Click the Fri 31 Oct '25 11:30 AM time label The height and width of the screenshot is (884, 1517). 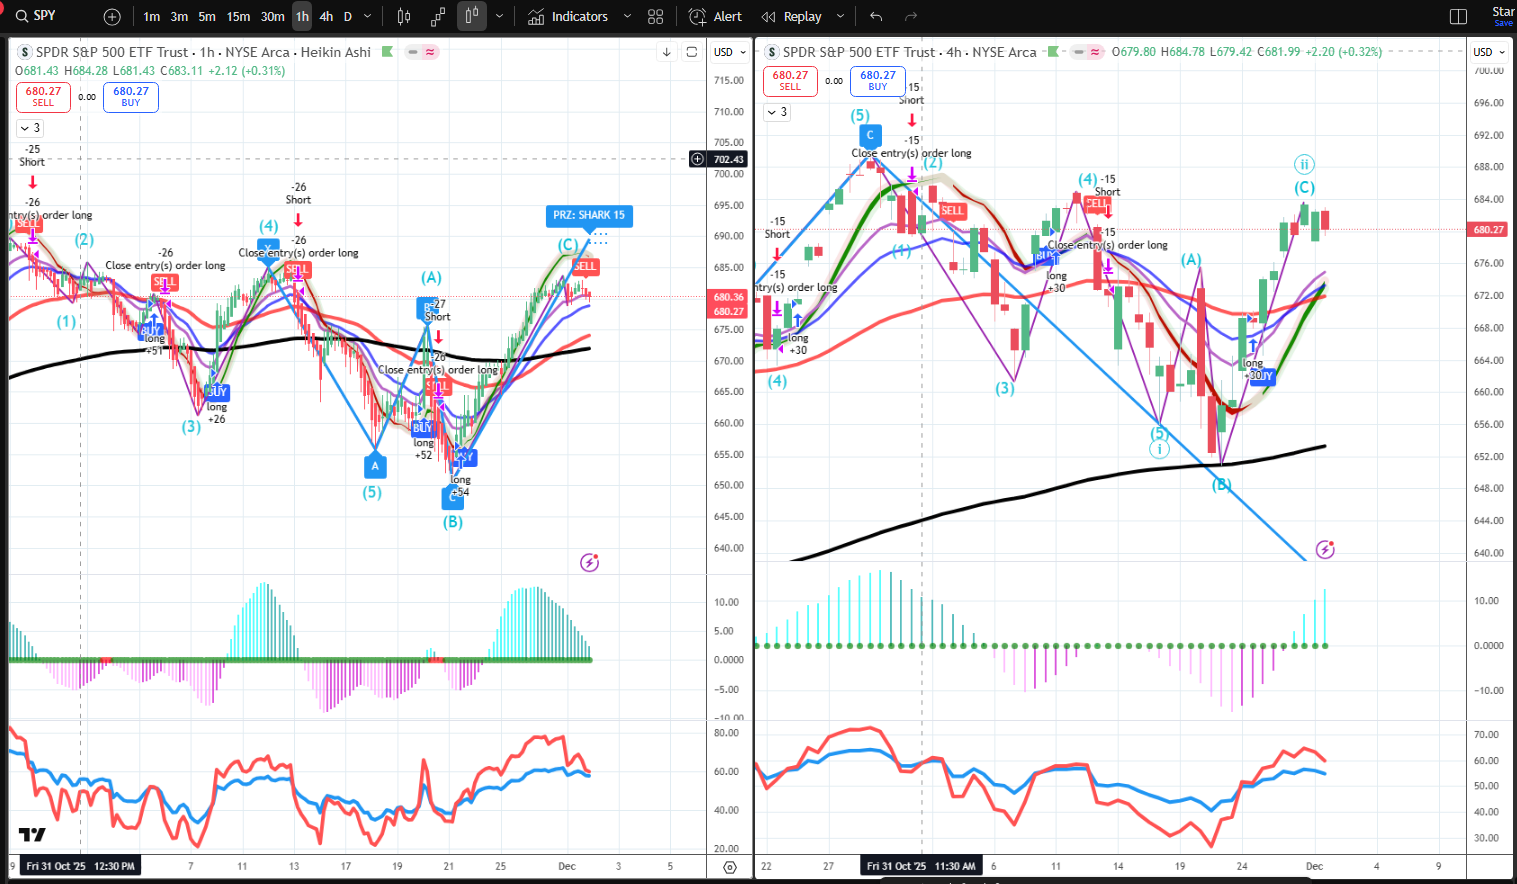coord(921,866)
